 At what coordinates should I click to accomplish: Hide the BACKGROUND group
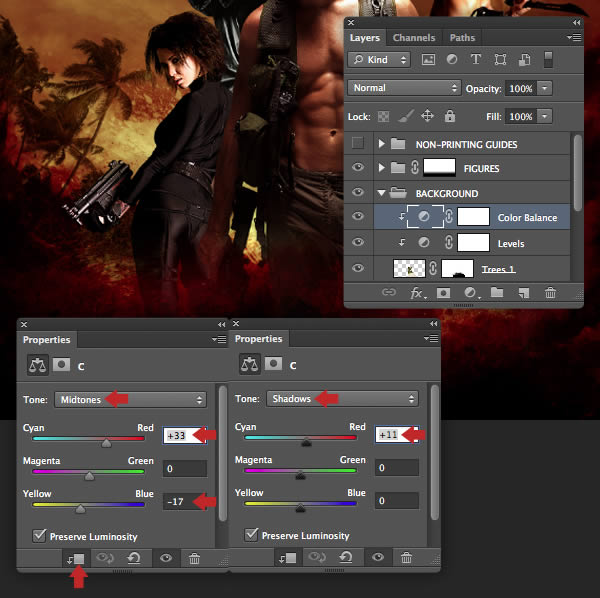[x=358, y=192]
